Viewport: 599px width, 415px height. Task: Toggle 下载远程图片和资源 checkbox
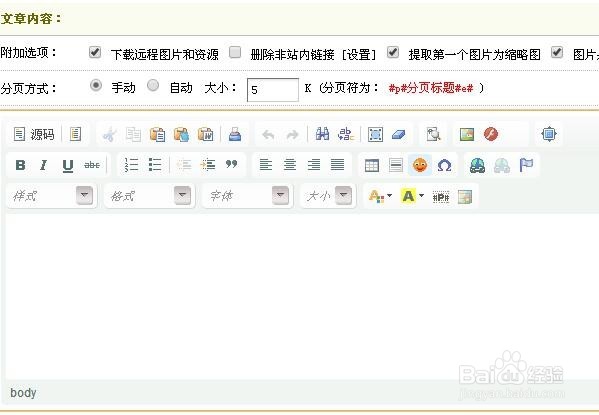tap(95, 52)
